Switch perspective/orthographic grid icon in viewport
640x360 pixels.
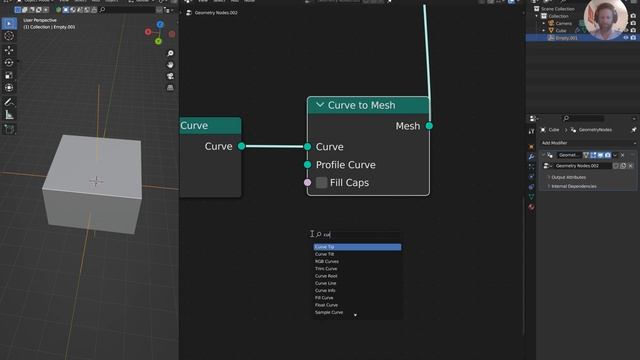point(170,88)
